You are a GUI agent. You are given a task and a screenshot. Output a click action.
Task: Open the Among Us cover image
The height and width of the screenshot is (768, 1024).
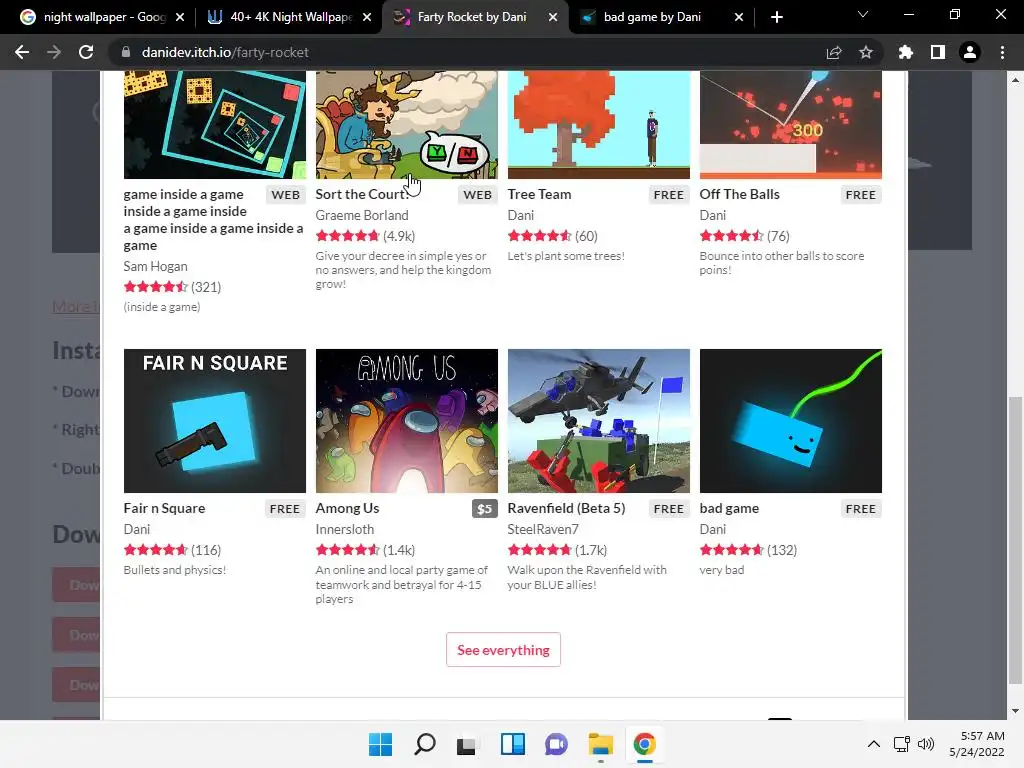click(x=407, y=421)
